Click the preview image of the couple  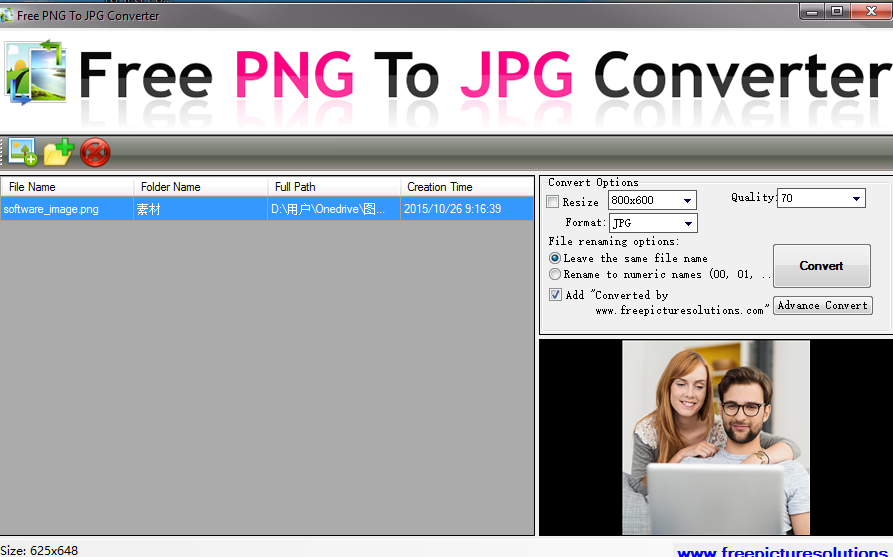[715, 437]
